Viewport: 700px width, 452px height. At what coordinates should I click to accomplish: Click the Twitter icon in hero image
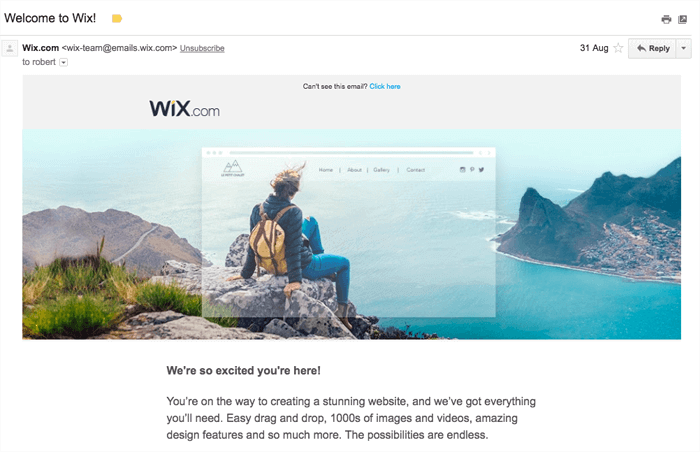pyautogui.click(x=481, y=170)
